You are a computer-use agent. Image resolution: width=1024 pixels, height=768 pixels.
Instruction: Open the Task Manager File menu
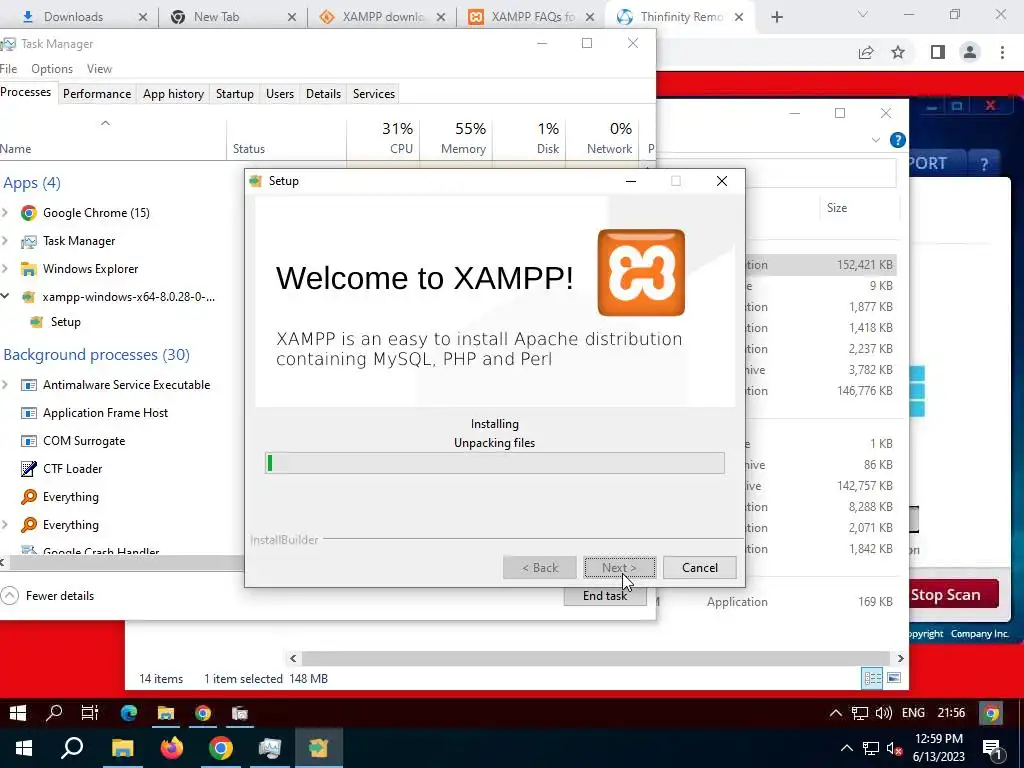pyautogui.click(x=8, y=69)
